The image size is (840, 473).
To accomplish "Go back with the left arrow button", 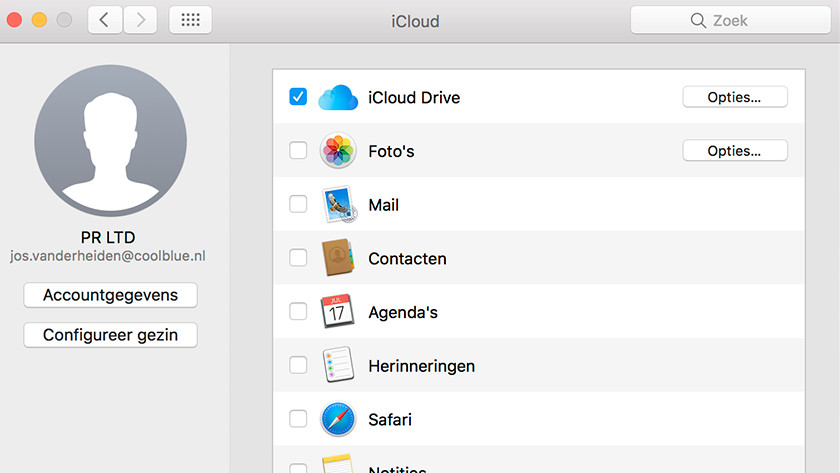I will tap(104, 20).
